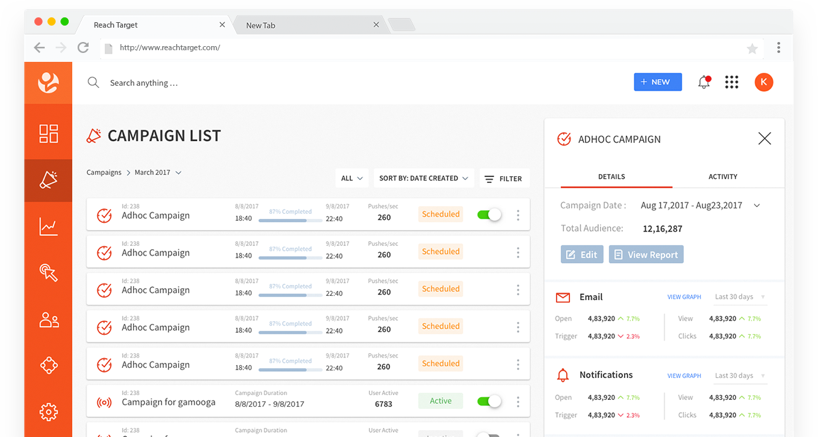This screenshot has width=818, height=437.
Task: Click the cursor-target icon in the sidebar
Action: tap(49, 273)
